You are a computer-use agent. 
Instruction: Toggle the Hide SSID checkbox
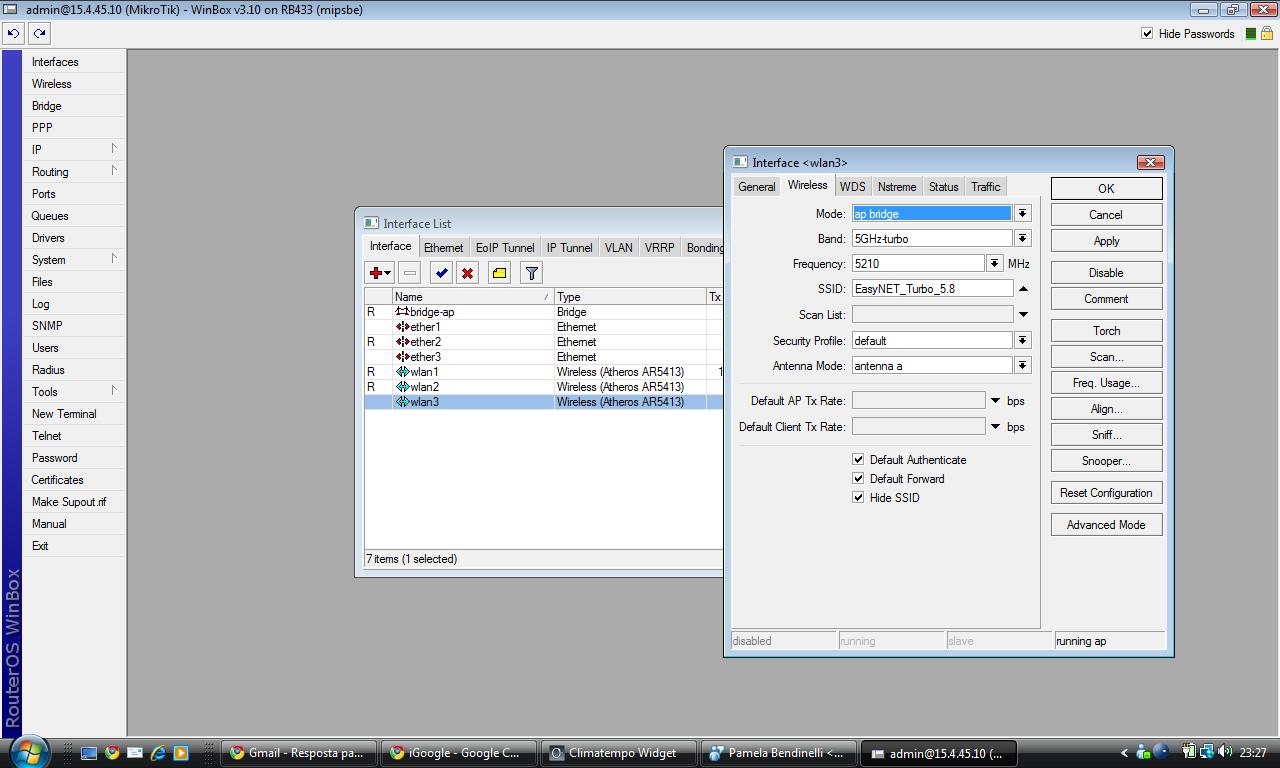(858, 497)
